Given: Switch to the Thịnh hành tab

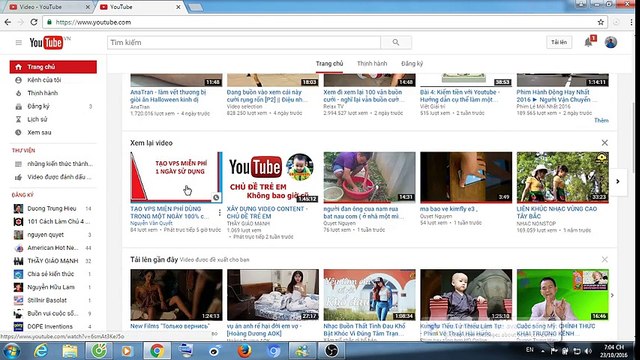Looking at the screenshot, I should pos(372,64).
